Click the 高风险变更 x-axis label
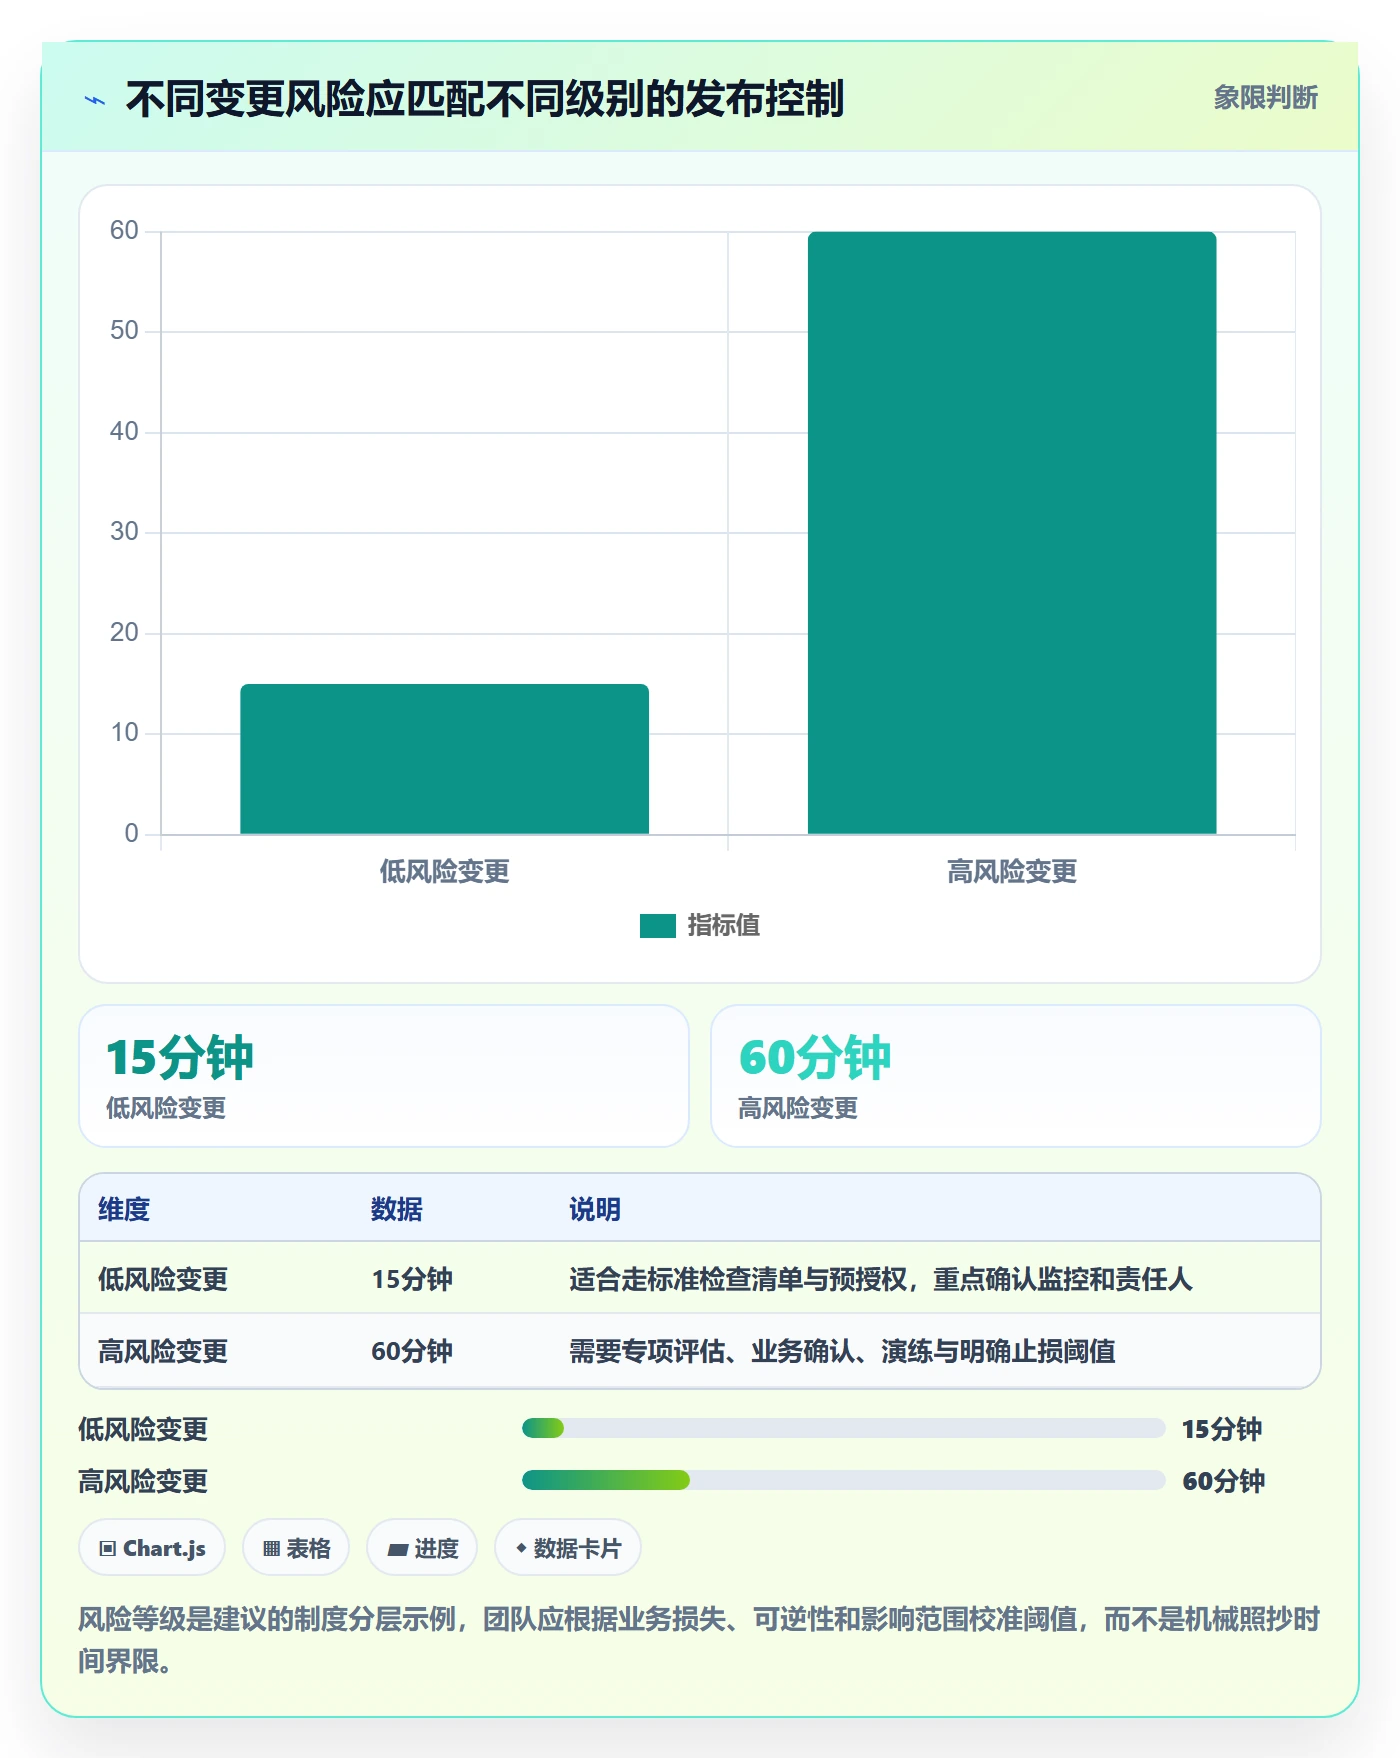Screen dimensions: 1400x1758 coord(1012,872)
